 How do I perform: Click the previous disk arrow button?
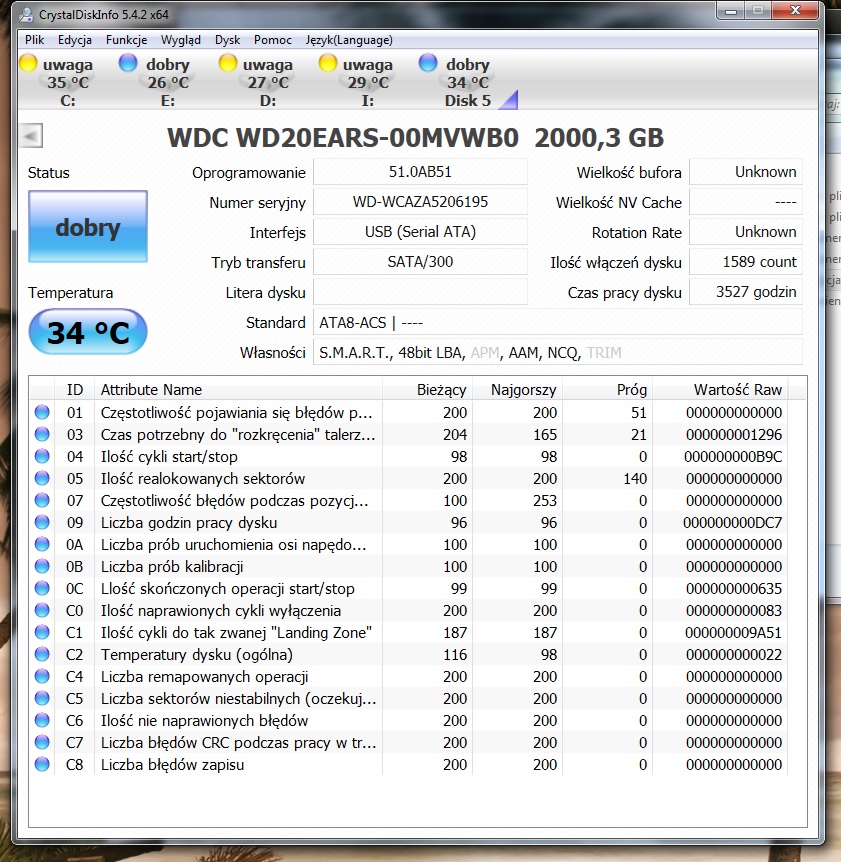click(31, 136)
